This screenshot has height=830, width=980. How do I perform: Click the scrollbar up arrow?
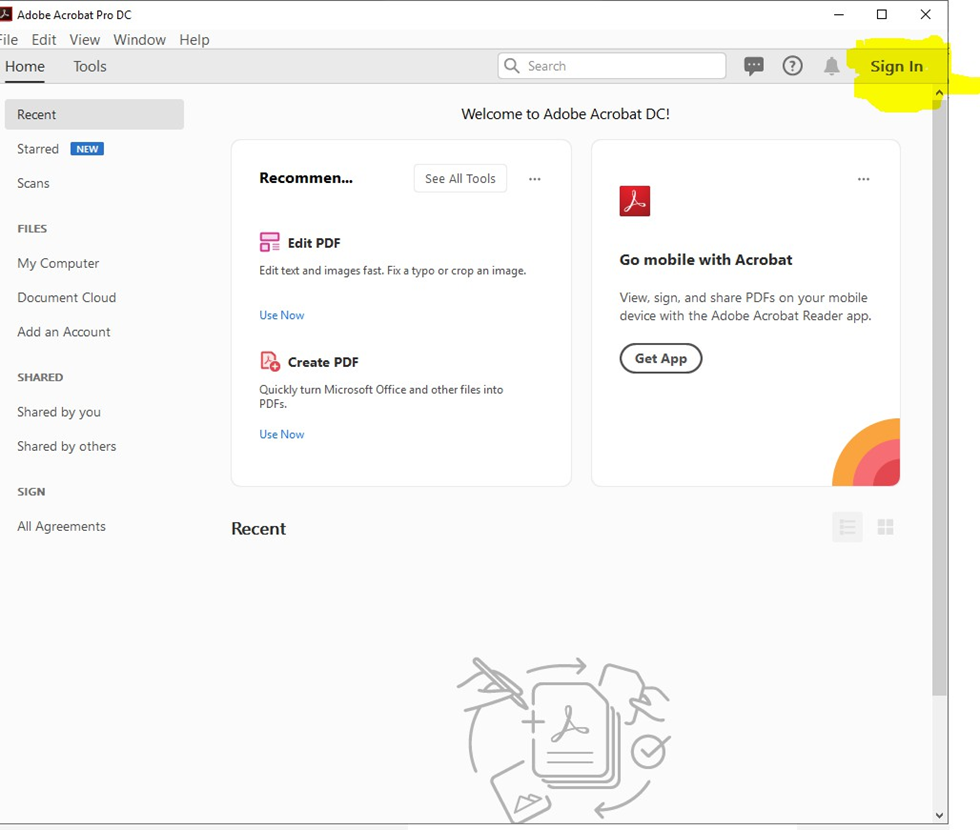pyautogui.click(x=939, y=92)
